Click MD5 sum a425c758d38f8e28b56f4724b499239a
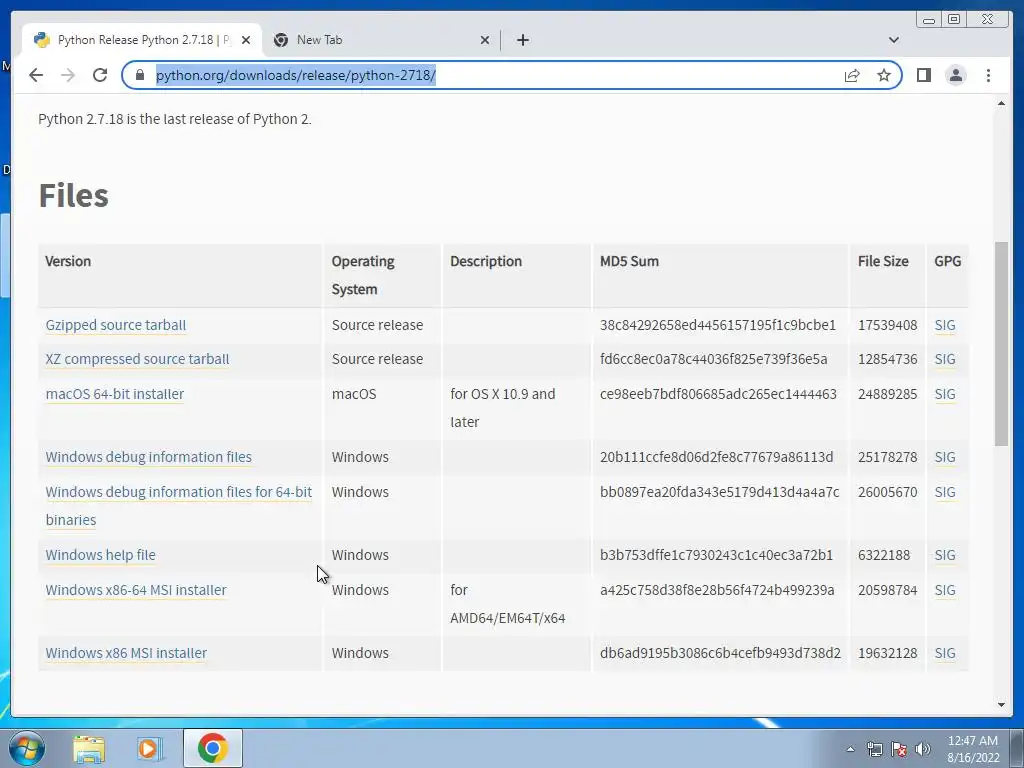 click(717, 590)
